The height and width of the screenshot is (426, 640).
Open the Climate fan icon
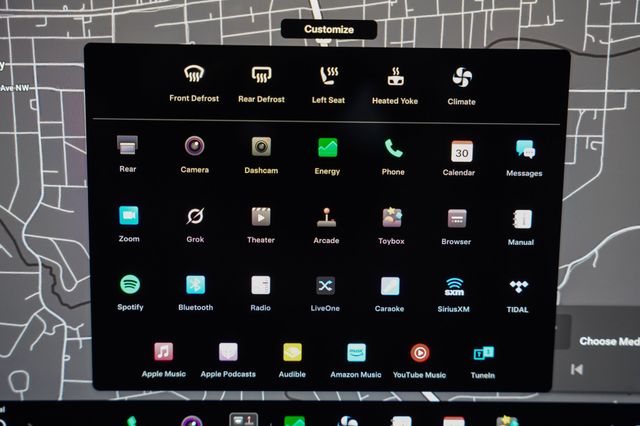[x=462, y=78]
